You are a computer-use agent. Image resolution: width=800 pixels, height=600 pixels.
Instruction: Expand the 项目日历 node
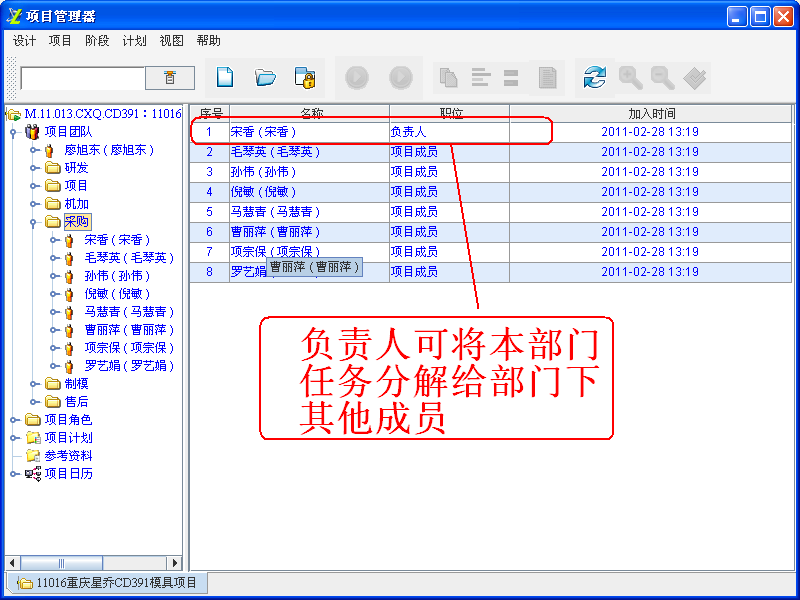click(x=14, y=474)
